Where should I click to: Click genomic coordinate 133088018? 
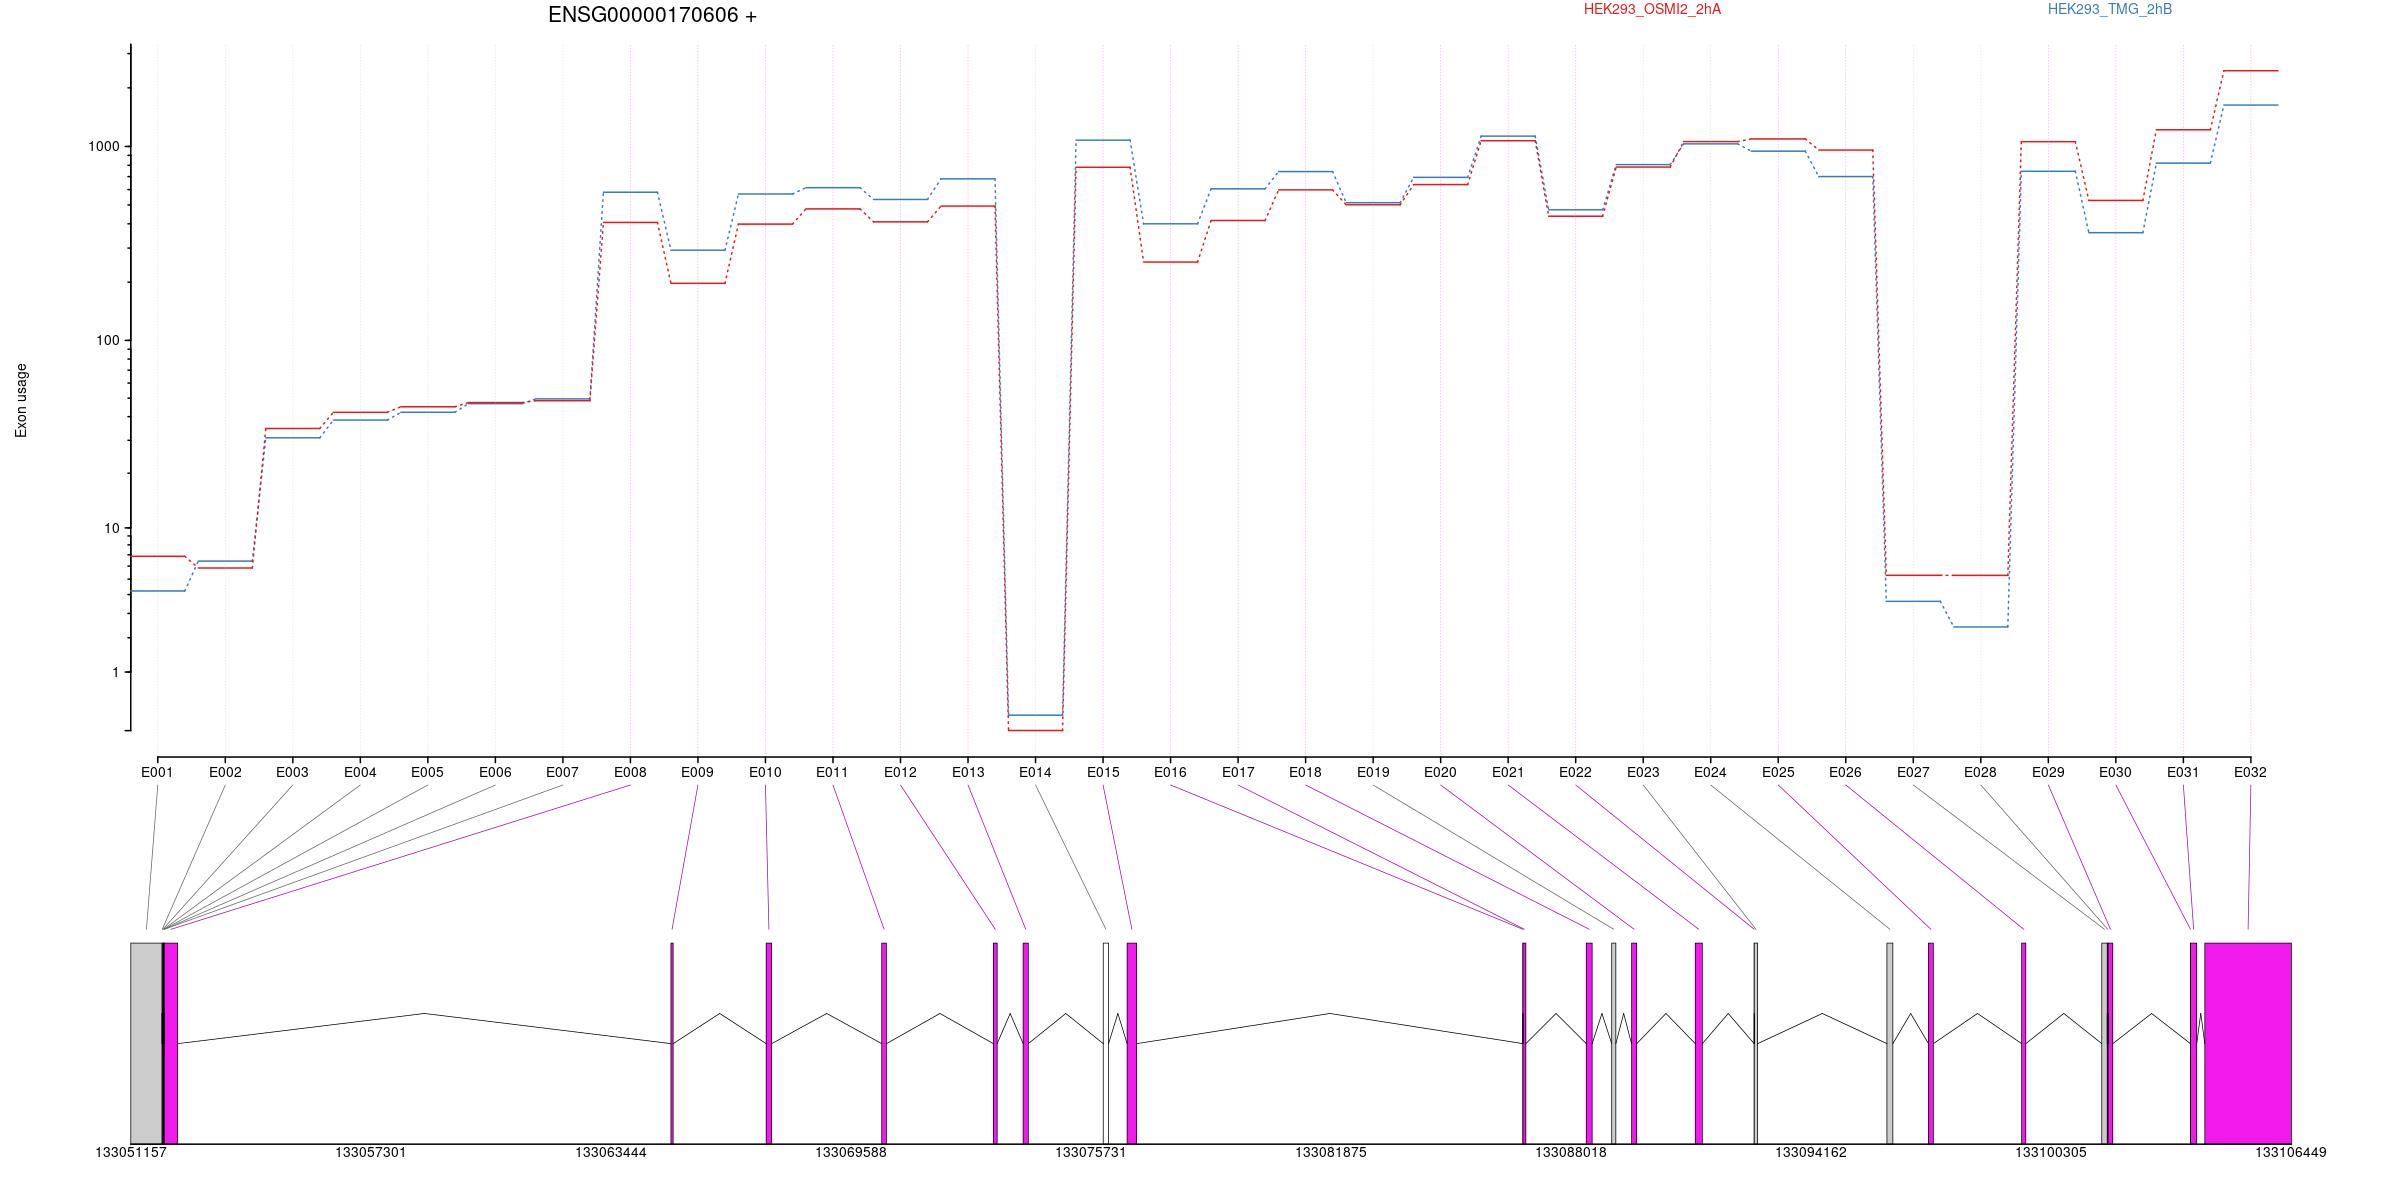click(1571, 1152)
